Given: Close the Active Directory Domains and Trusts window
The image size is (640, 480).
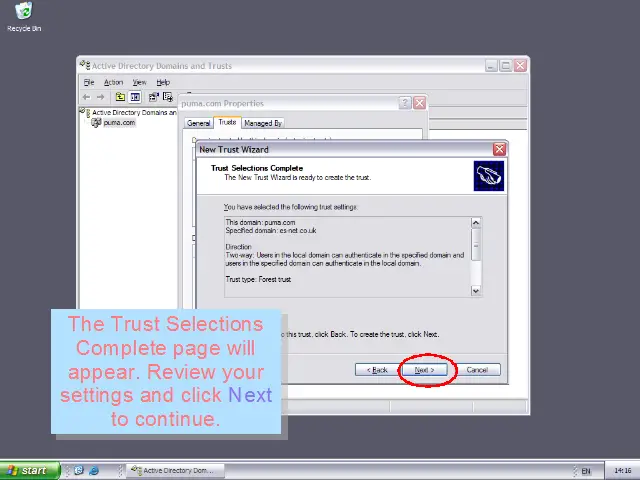Looking at the screenshot, I should coord(520,65).
